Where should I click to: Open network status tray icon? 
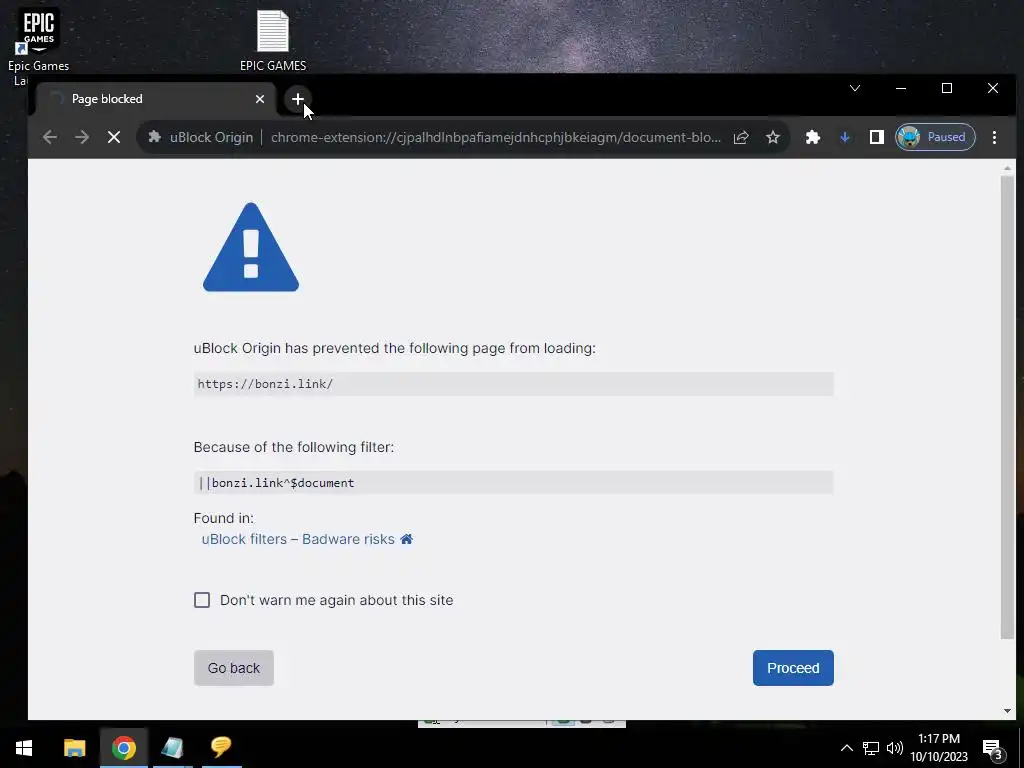tap(871, 748)
